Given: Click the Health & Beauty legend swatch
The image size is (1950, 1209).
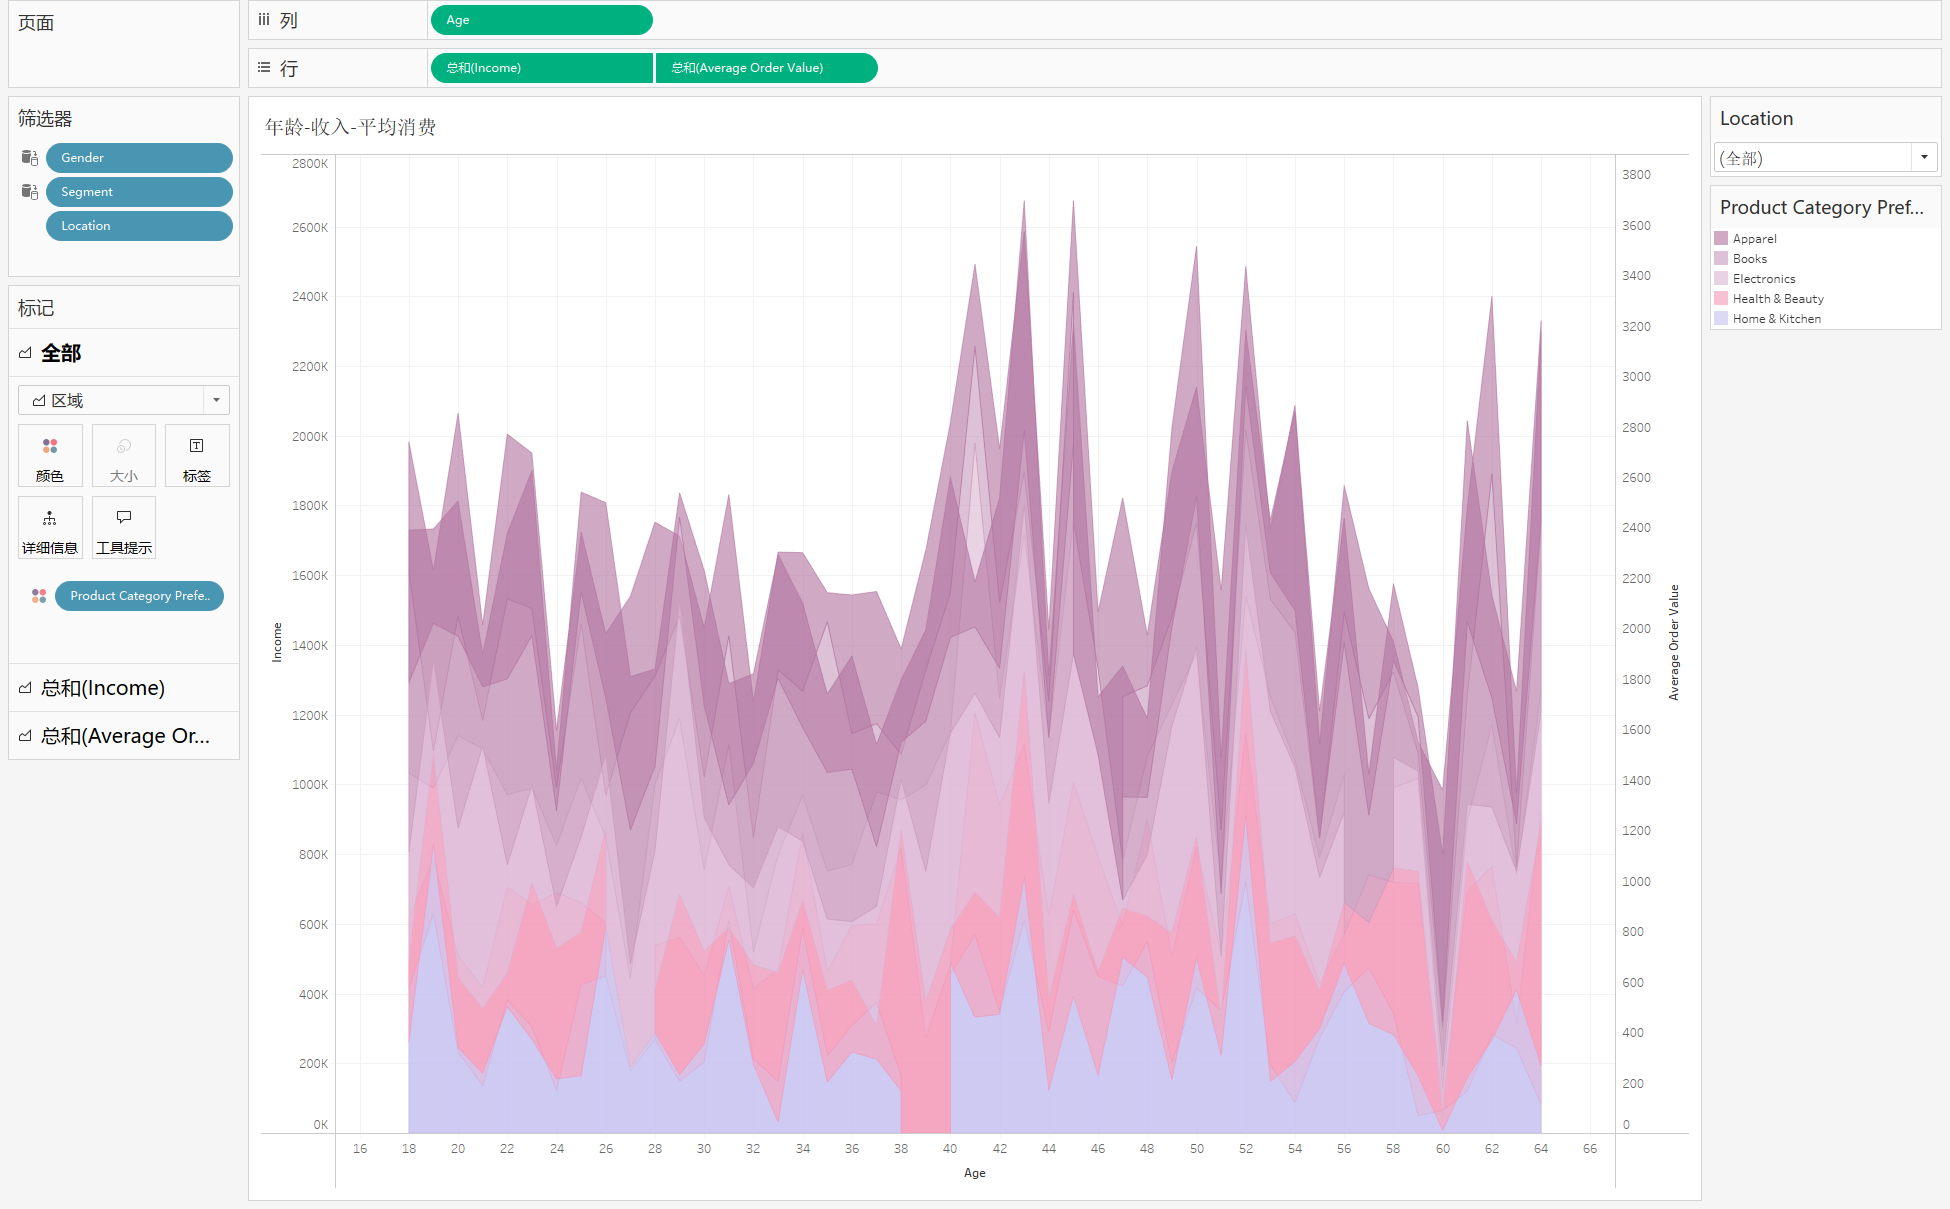Looking at the screenshot, I should tap(1721, 299).
